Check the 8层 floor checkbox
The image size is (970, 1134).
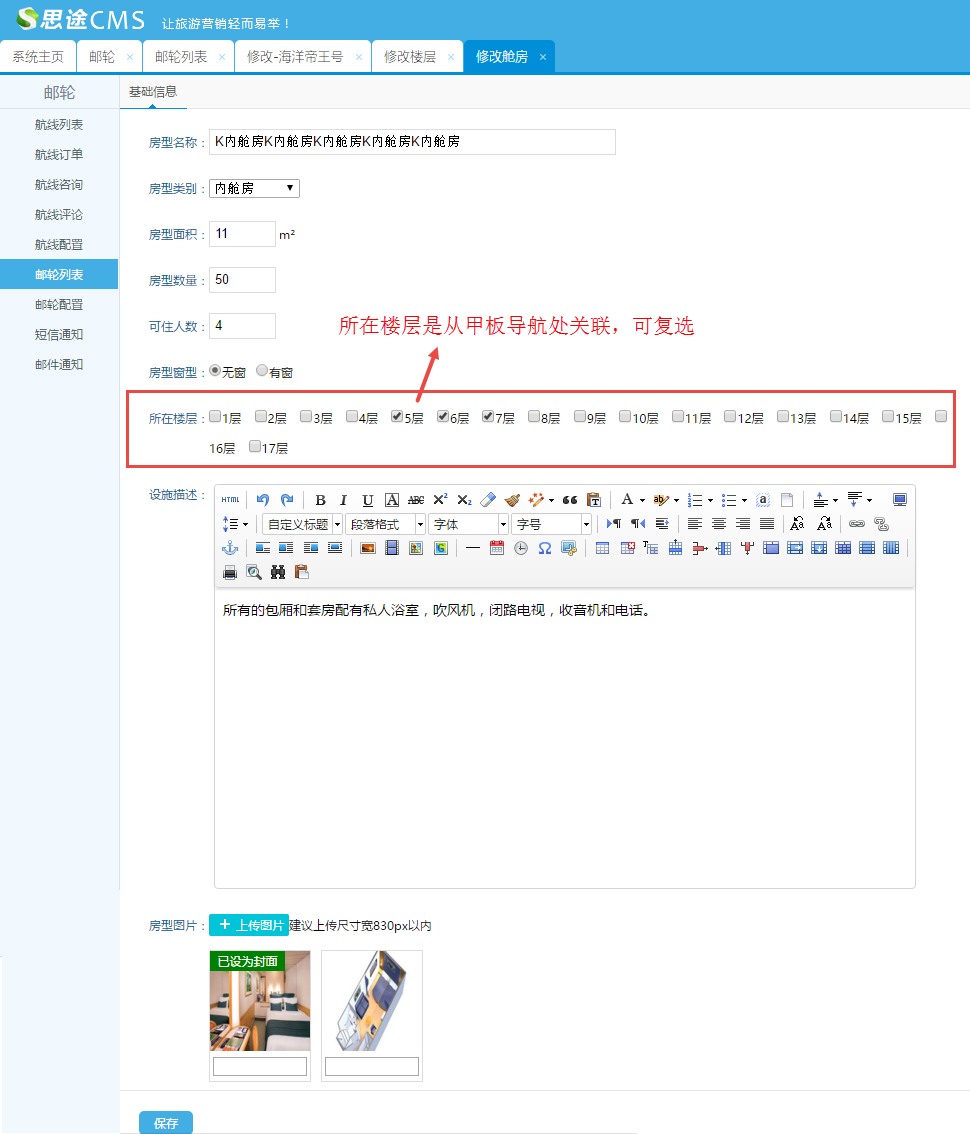[x=534, y=417]
